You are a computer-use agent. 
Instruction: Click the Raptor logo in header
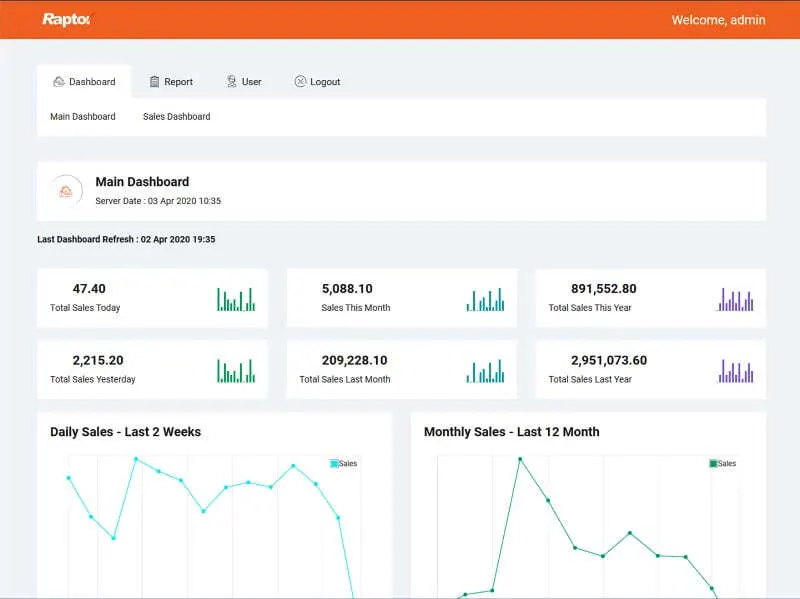click(66, 19)
